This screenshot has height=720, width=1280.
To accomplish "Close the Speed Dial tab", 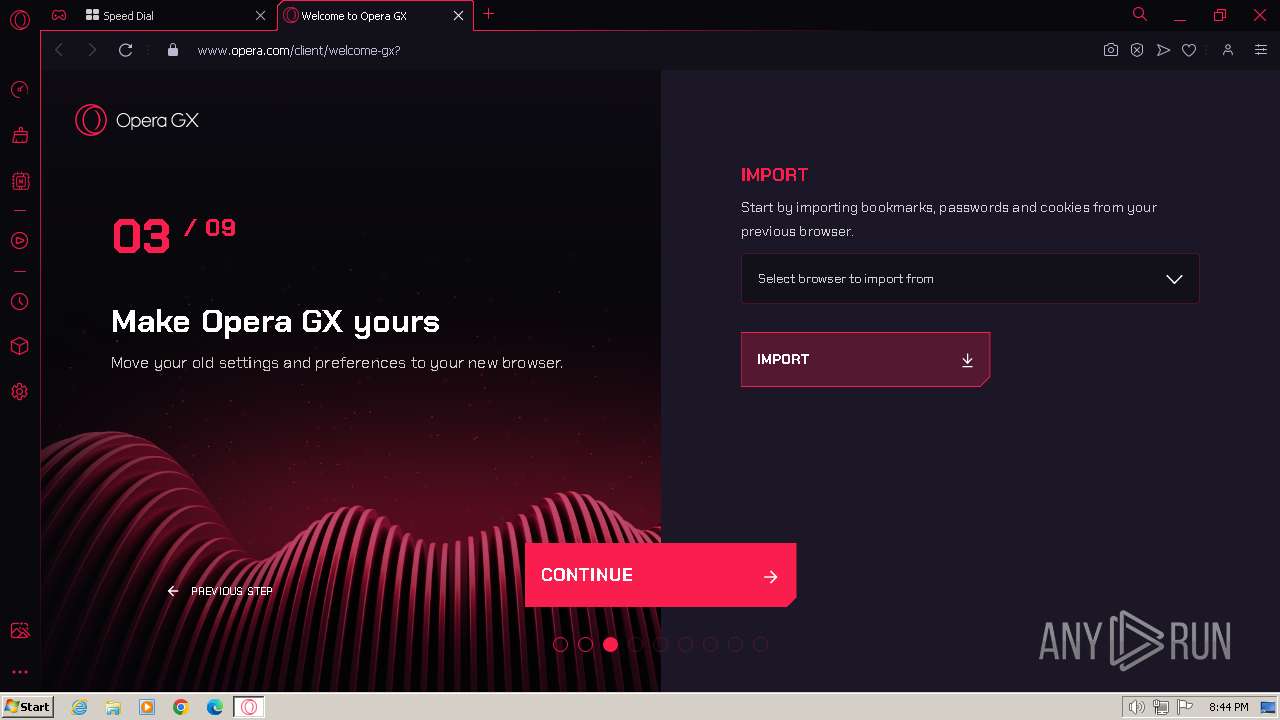I will pyautogui.click(x=260, y=16).
